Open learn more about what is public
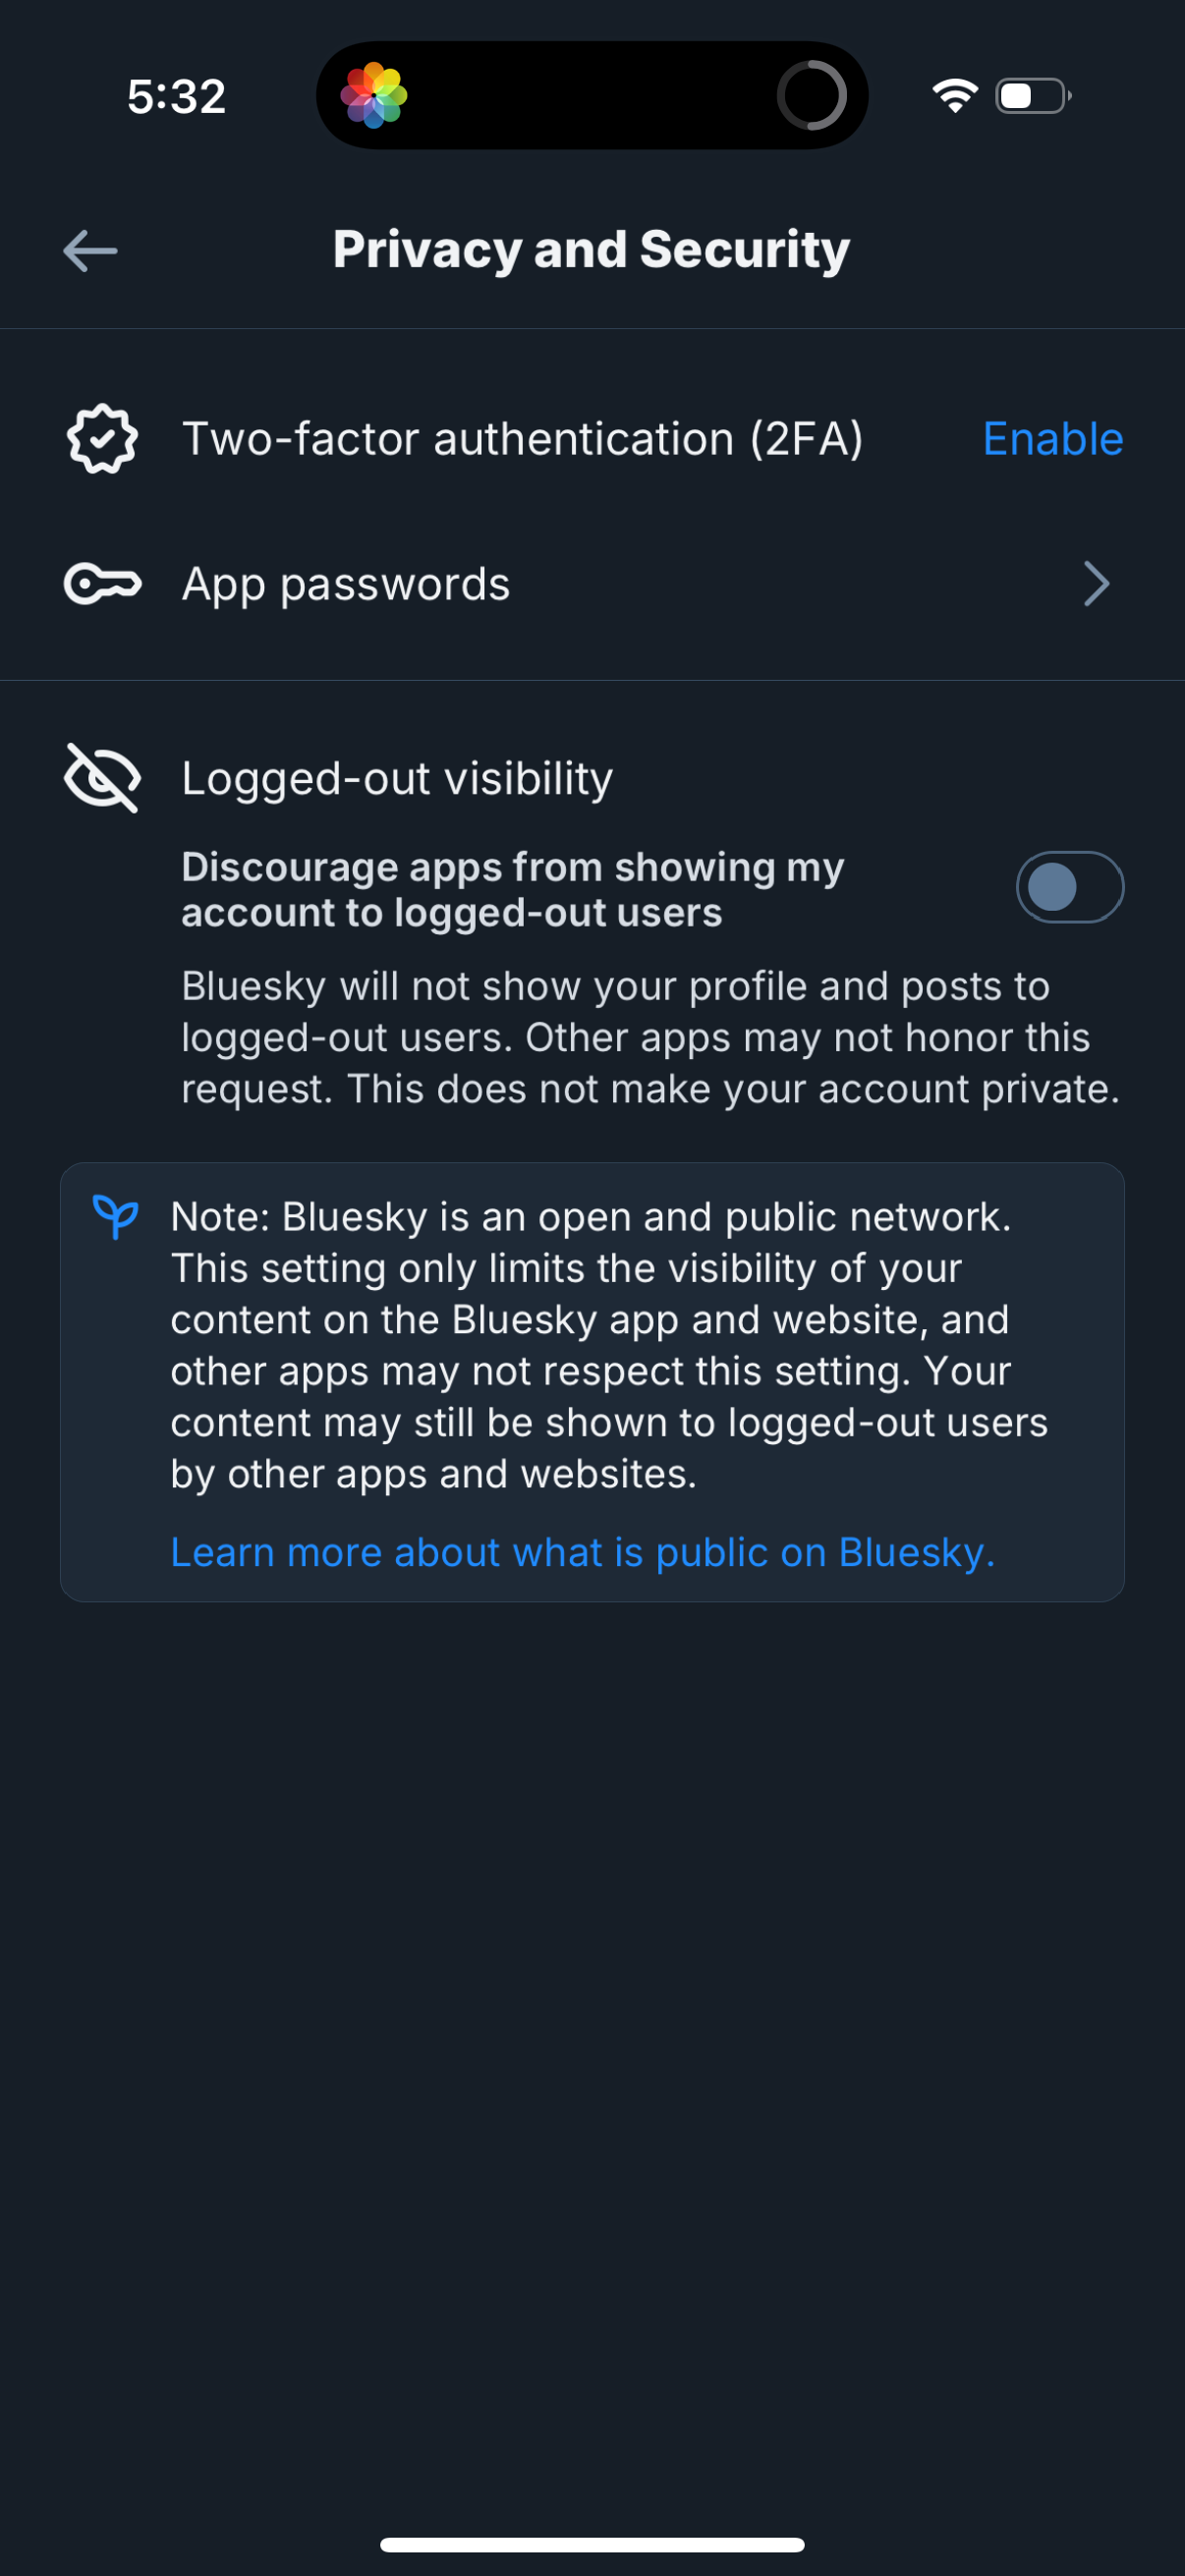Image resolution: width=1185 pixels, height=2576 pixels. coord(582,1551)
